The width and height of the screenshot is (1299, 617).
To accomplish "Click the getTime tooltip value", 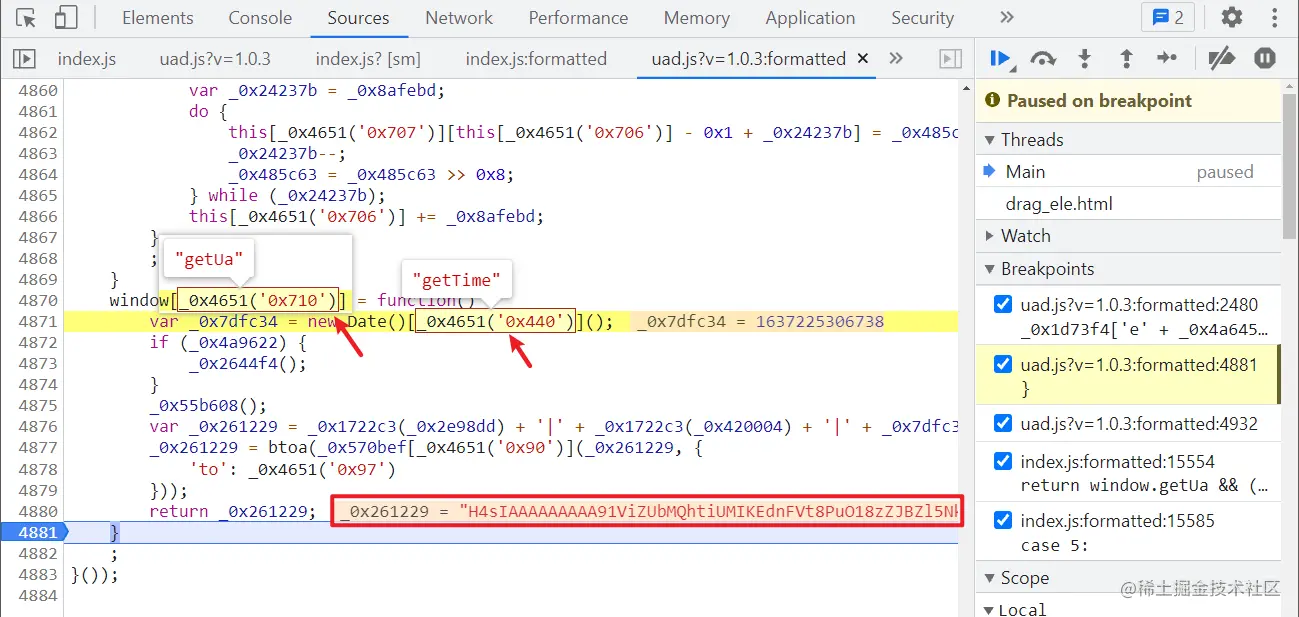I will (456, 281).
